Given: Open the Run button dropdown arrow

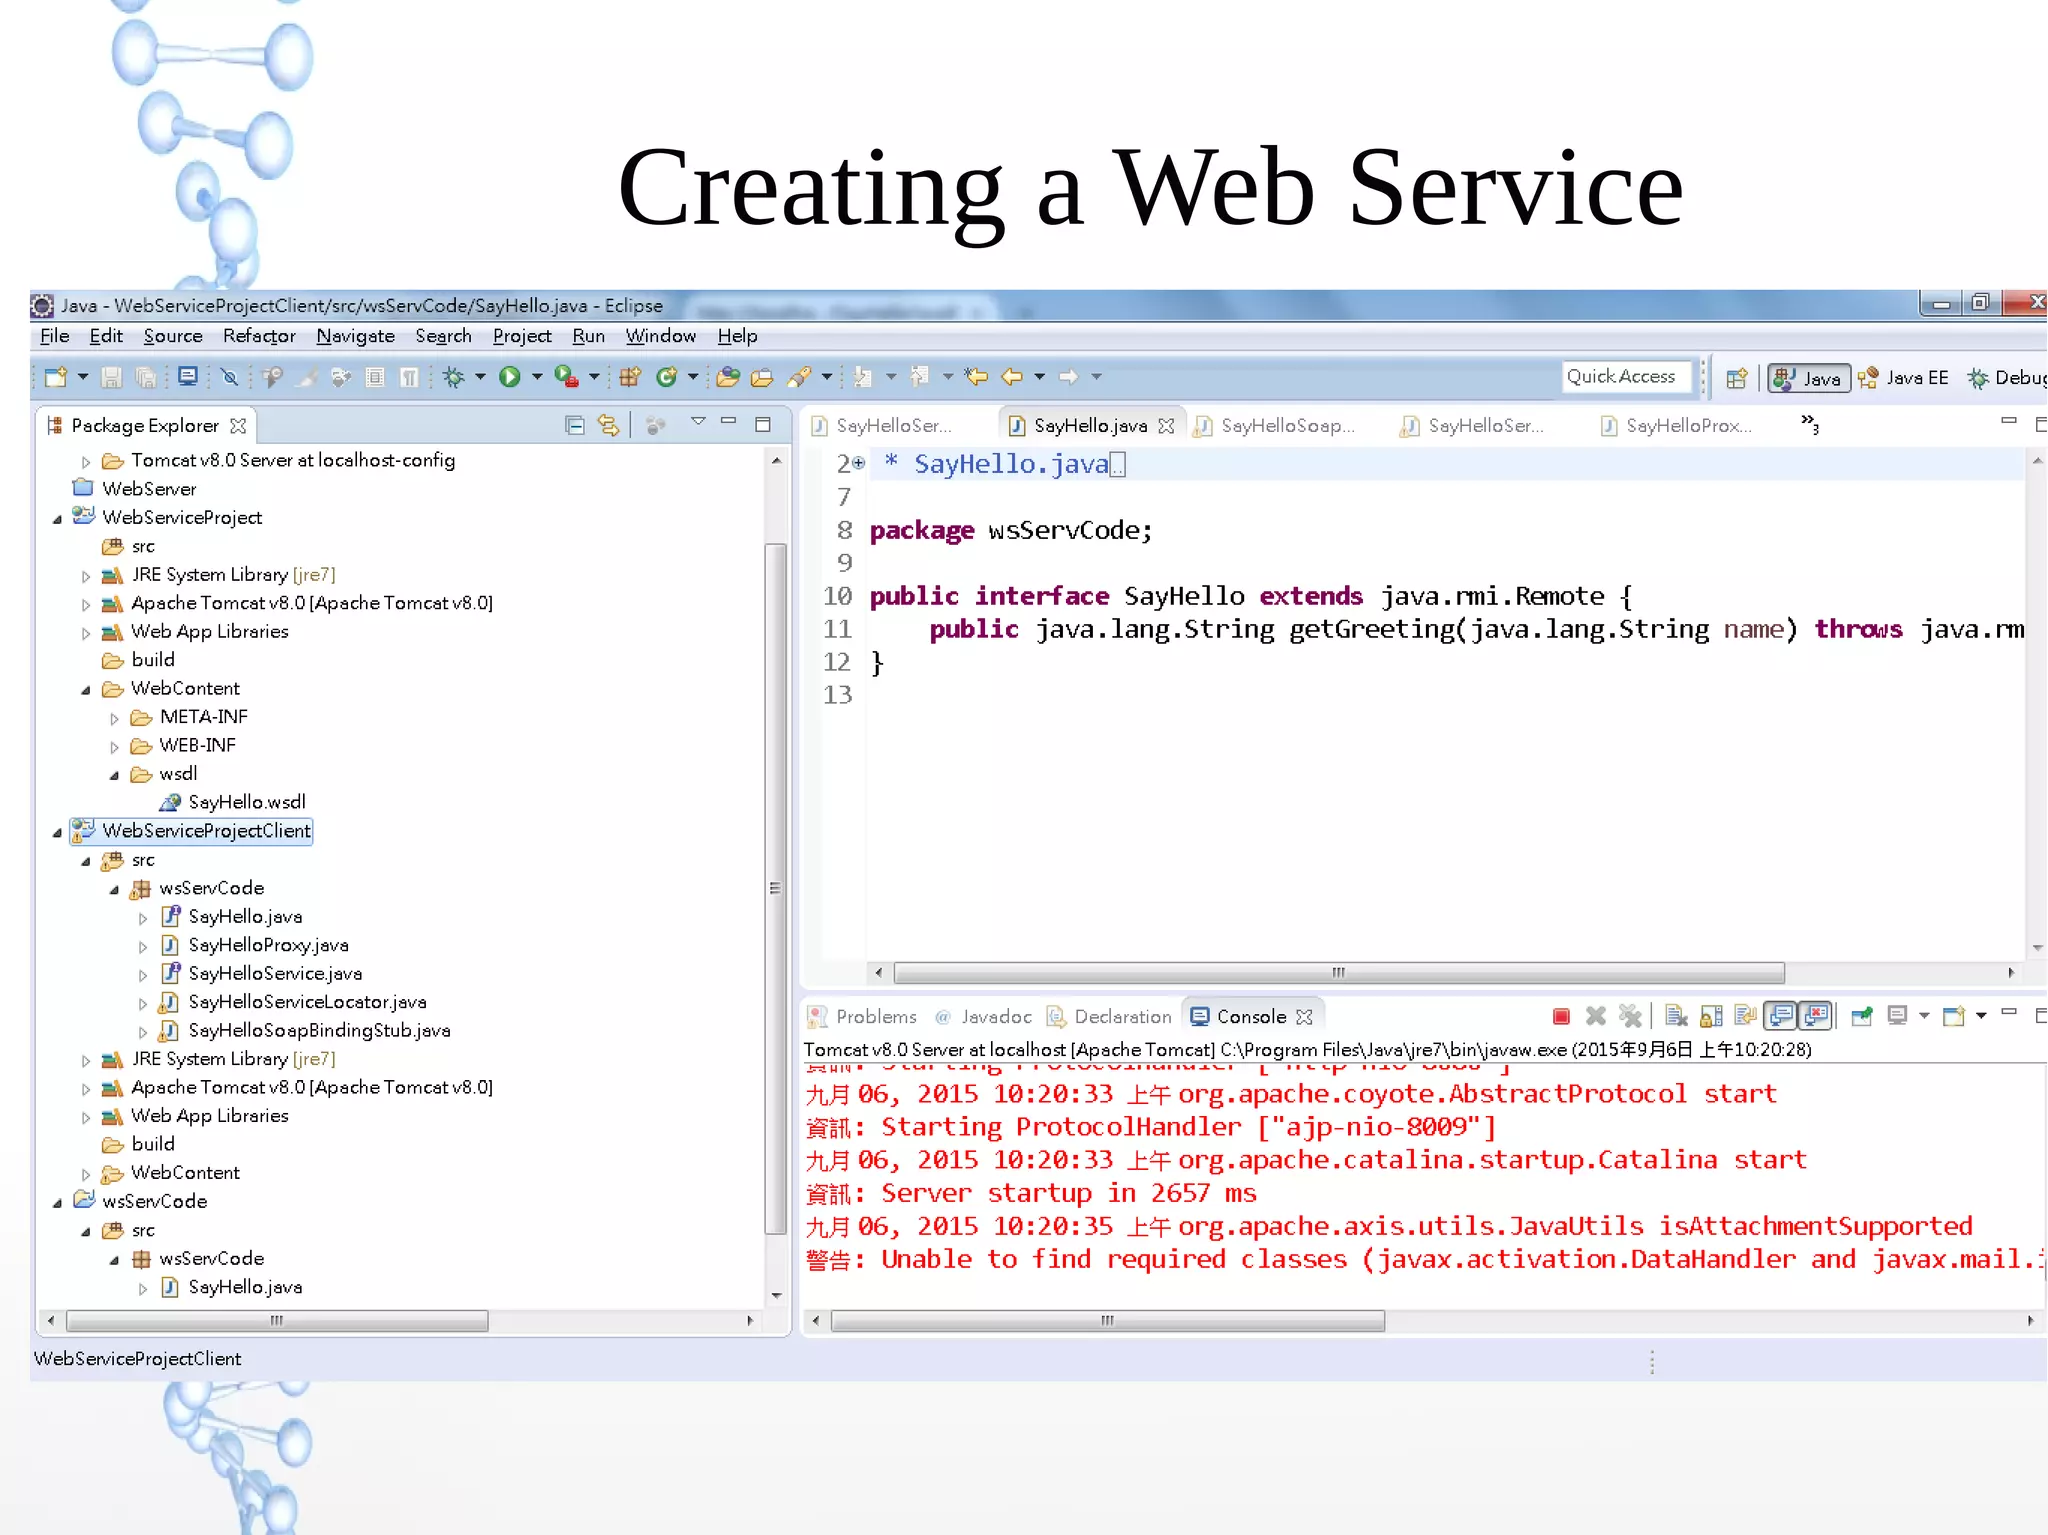Looking at the screenshot, I should pyautogui.click(x=537, y=377).
